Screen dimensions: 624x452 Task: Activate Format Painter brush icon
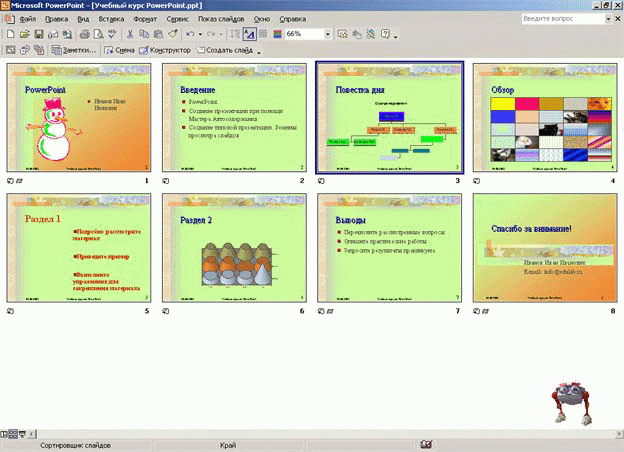click(172, 34)
